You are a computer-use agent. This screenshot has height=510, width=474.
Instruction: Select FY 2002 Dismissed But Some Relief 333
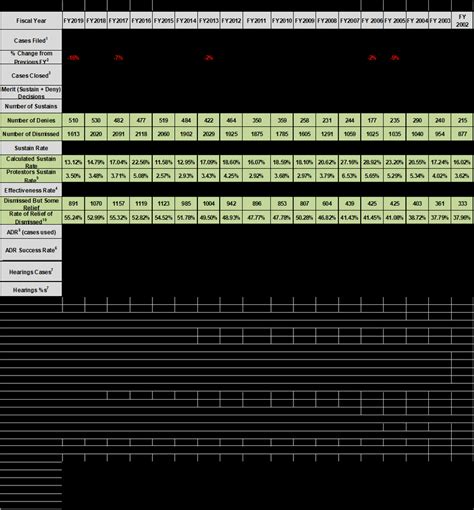click(462, 203)
